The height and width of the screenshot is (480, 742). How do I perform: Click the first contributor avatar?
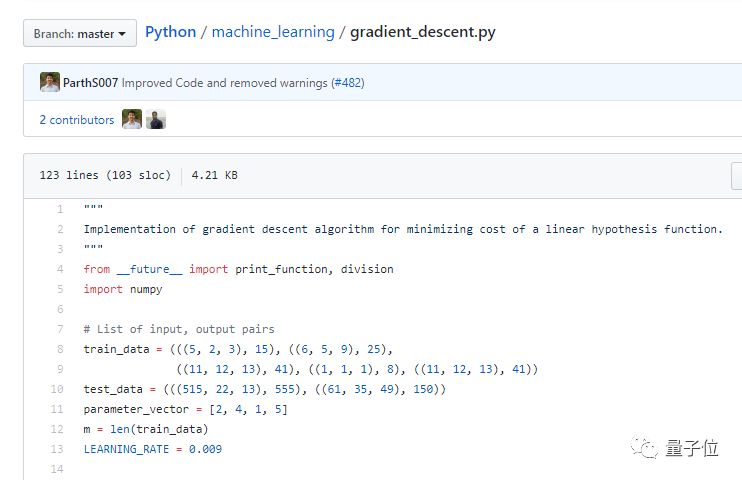tap(132, 119)
